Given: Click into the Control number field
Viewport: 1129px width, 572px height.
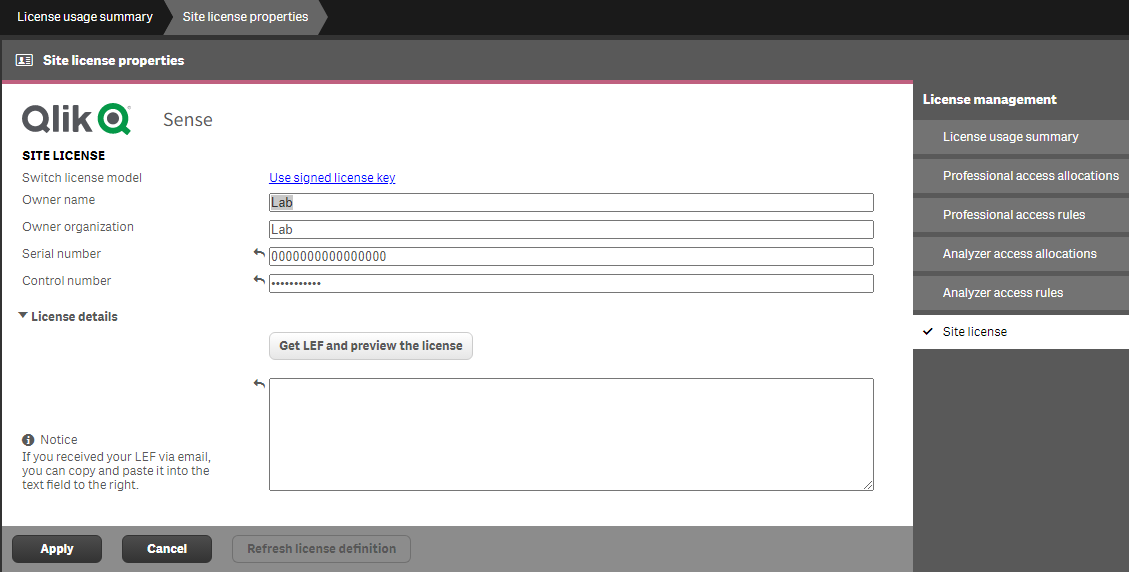Looking at the screenshot, I should pos(571,283).
